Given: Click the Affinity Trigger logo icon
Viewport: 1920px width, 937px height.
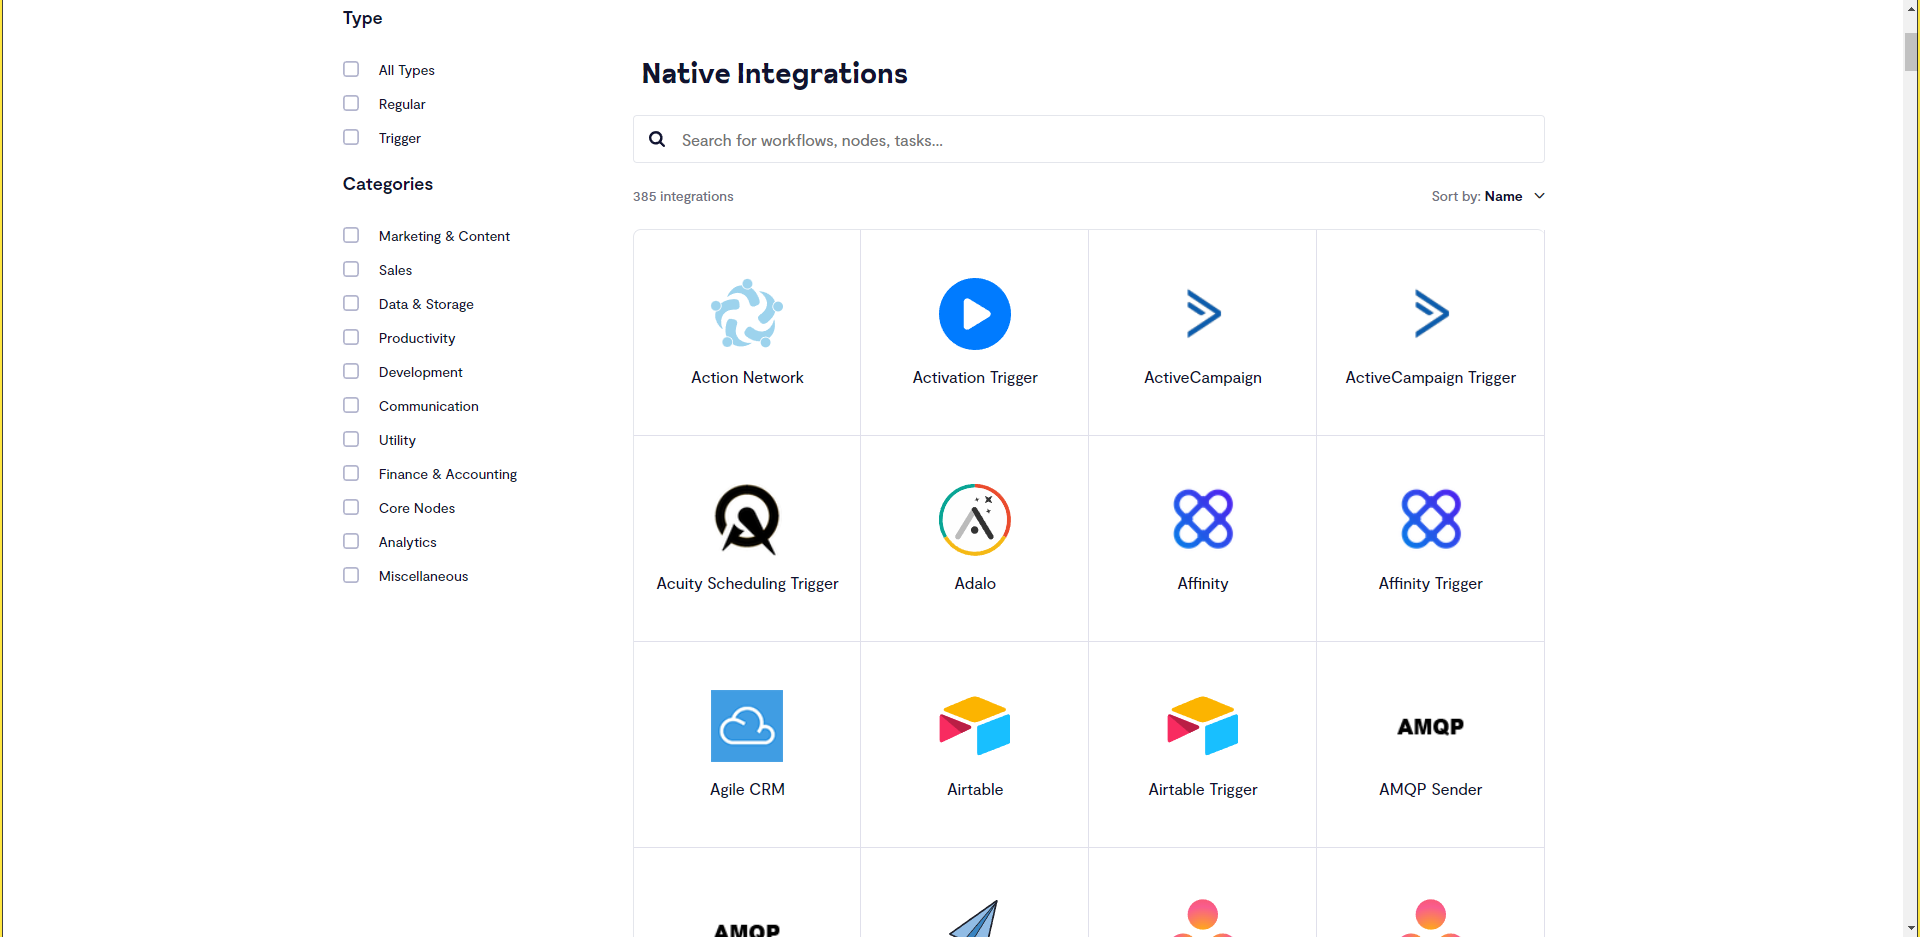Looking at the screenshot, I should point(1431,519).
